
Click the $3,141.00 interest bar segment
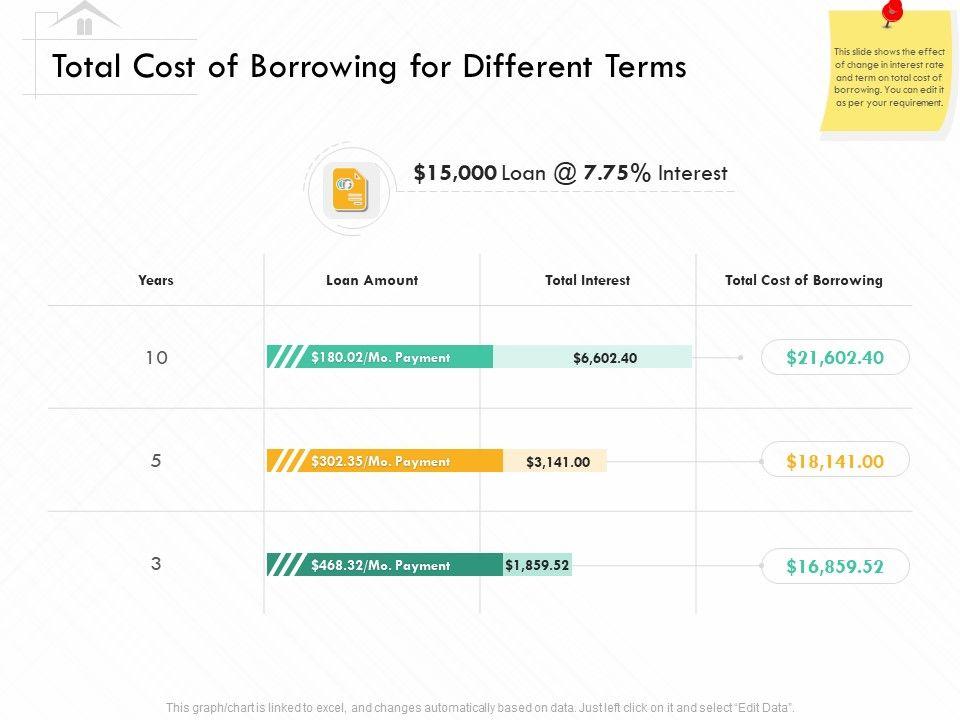tap(557, 461)
